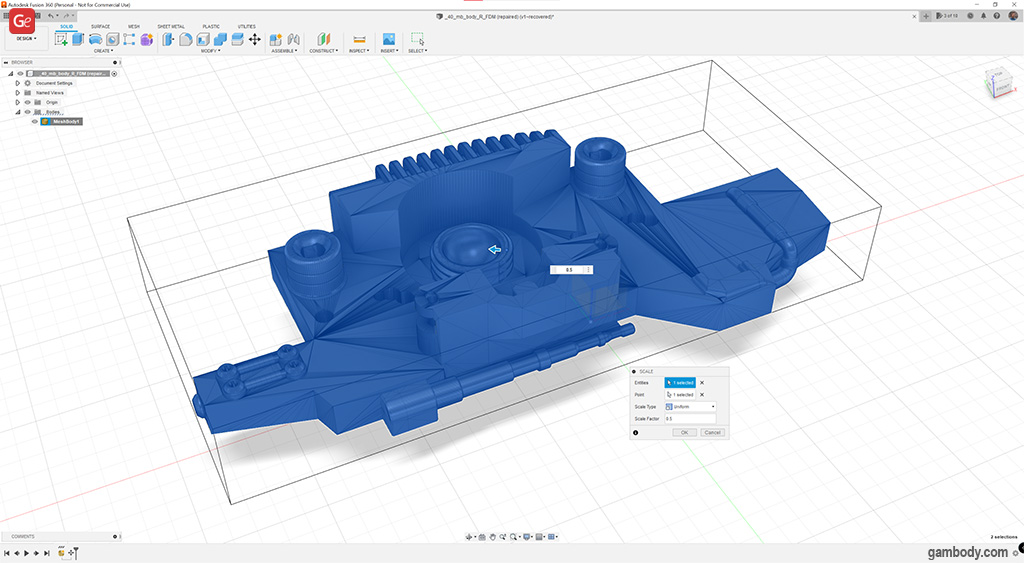Screen dimensions: 1024x563
Task: Open the Scale Type dropdown
Action: point(690,407)
